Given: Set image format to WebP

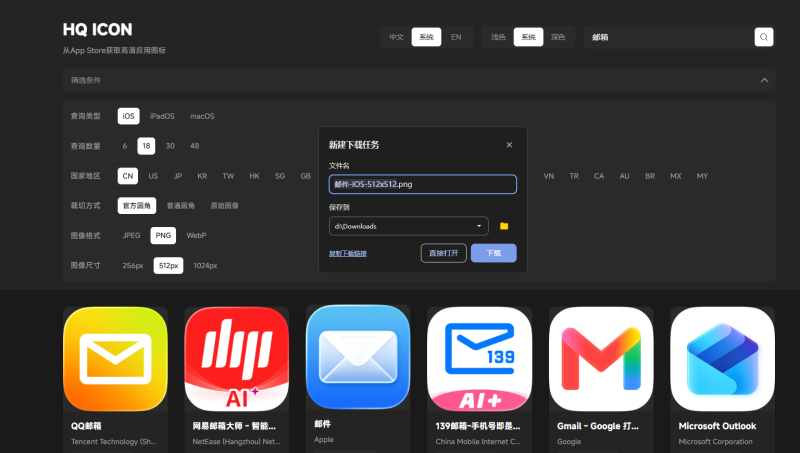Looking at the screenshot, I should point(196,235).
